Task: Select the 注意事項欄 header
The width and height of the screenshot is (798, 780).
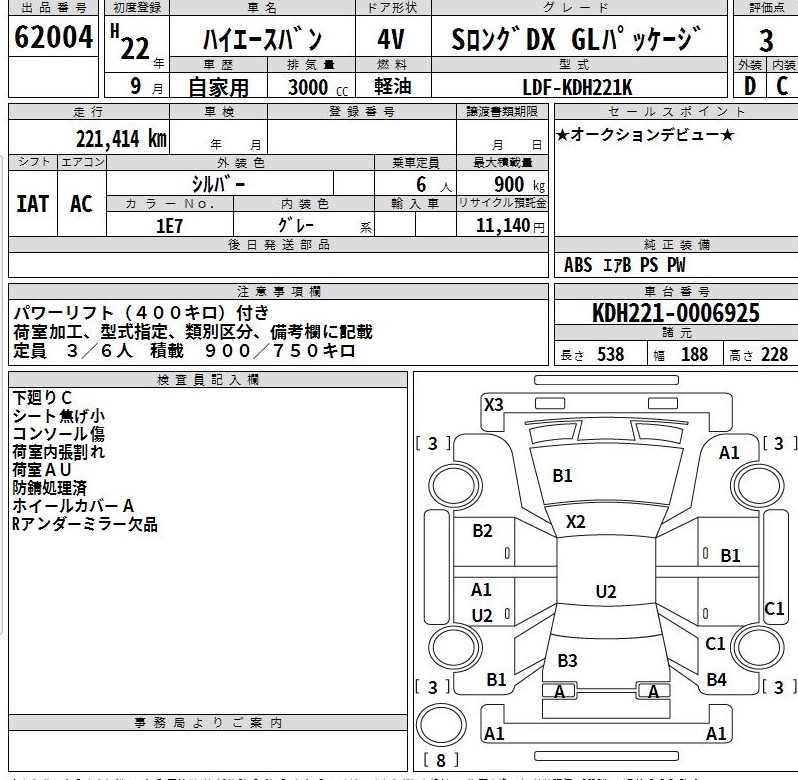Action: click(279, 292)
